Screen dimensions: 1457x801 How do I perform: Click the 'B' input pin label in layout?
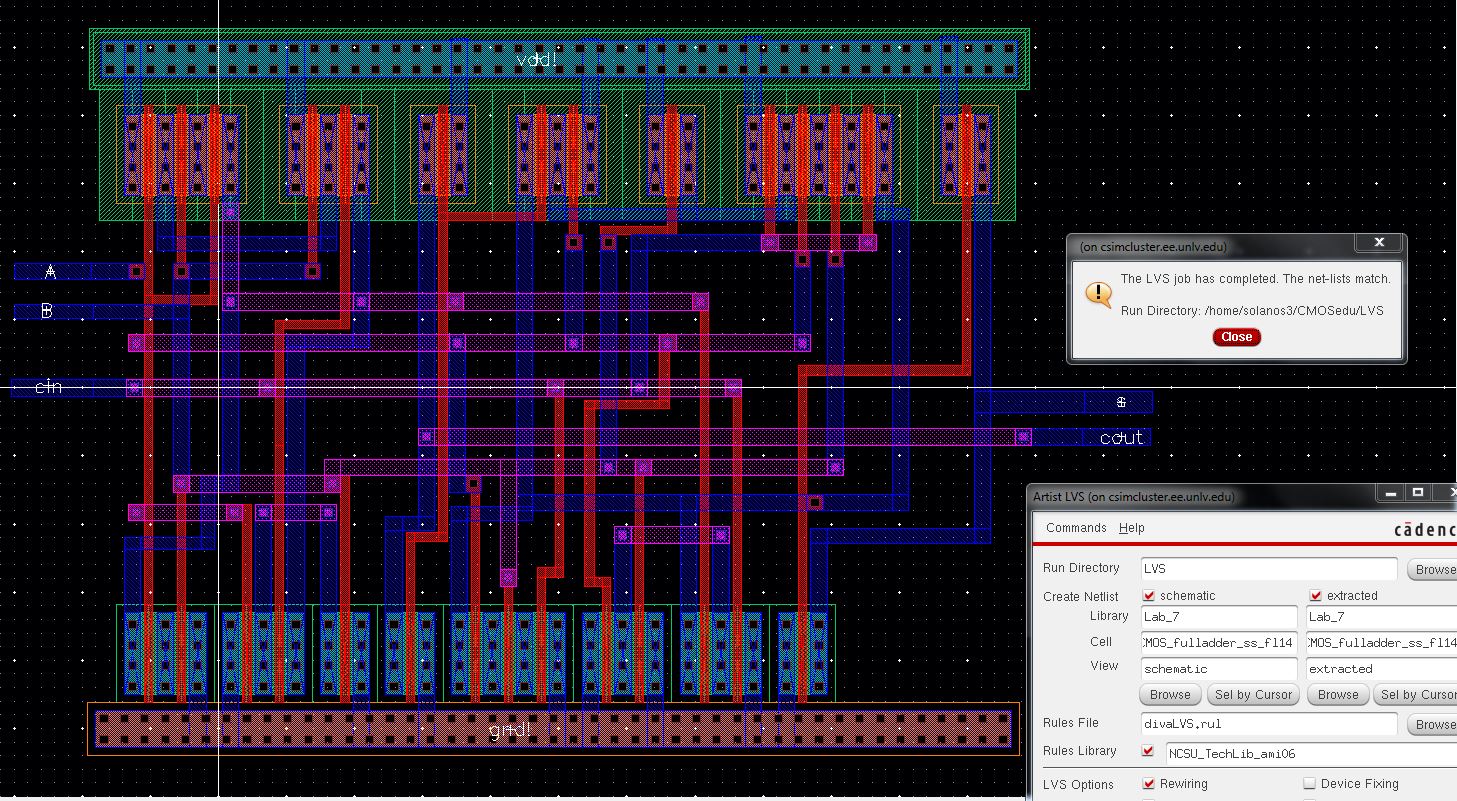click(47, 311)
